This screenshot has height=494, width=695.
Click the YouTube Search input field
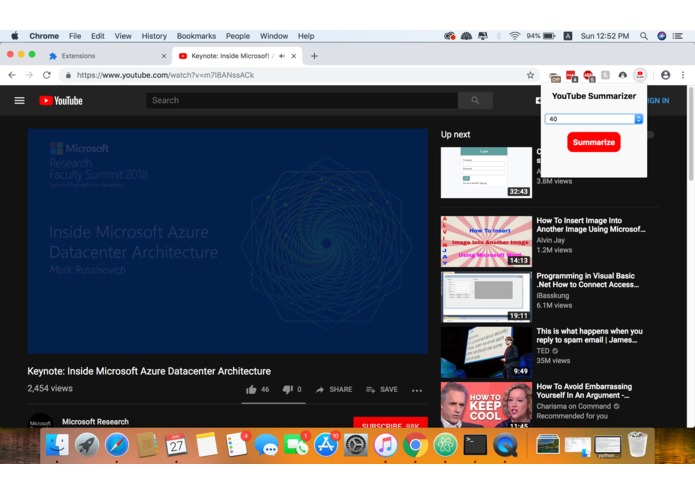tap(302, 101)
